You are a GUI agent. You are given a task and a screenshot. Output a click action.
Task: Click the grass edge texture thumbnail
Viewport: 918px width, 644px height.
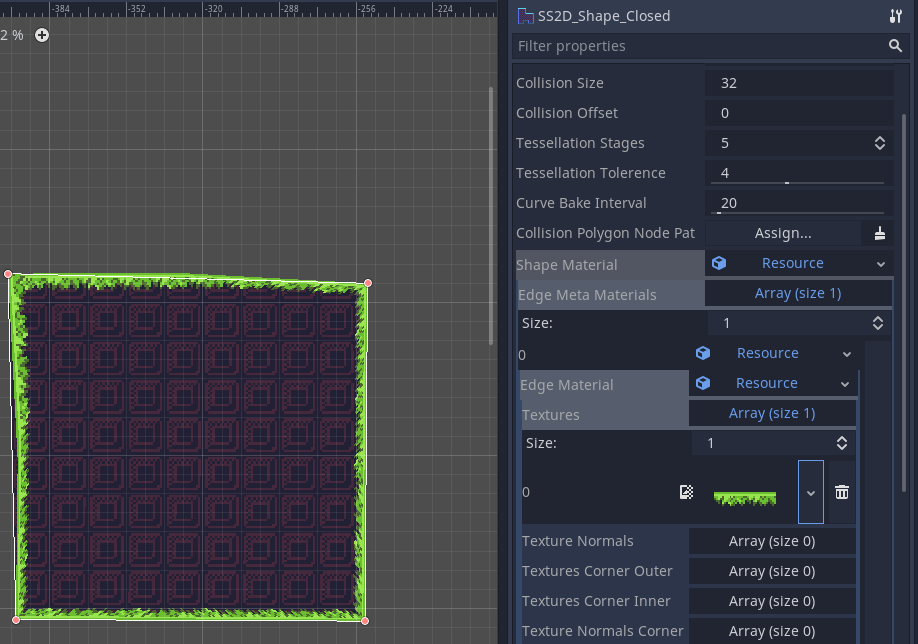(745, 495)
